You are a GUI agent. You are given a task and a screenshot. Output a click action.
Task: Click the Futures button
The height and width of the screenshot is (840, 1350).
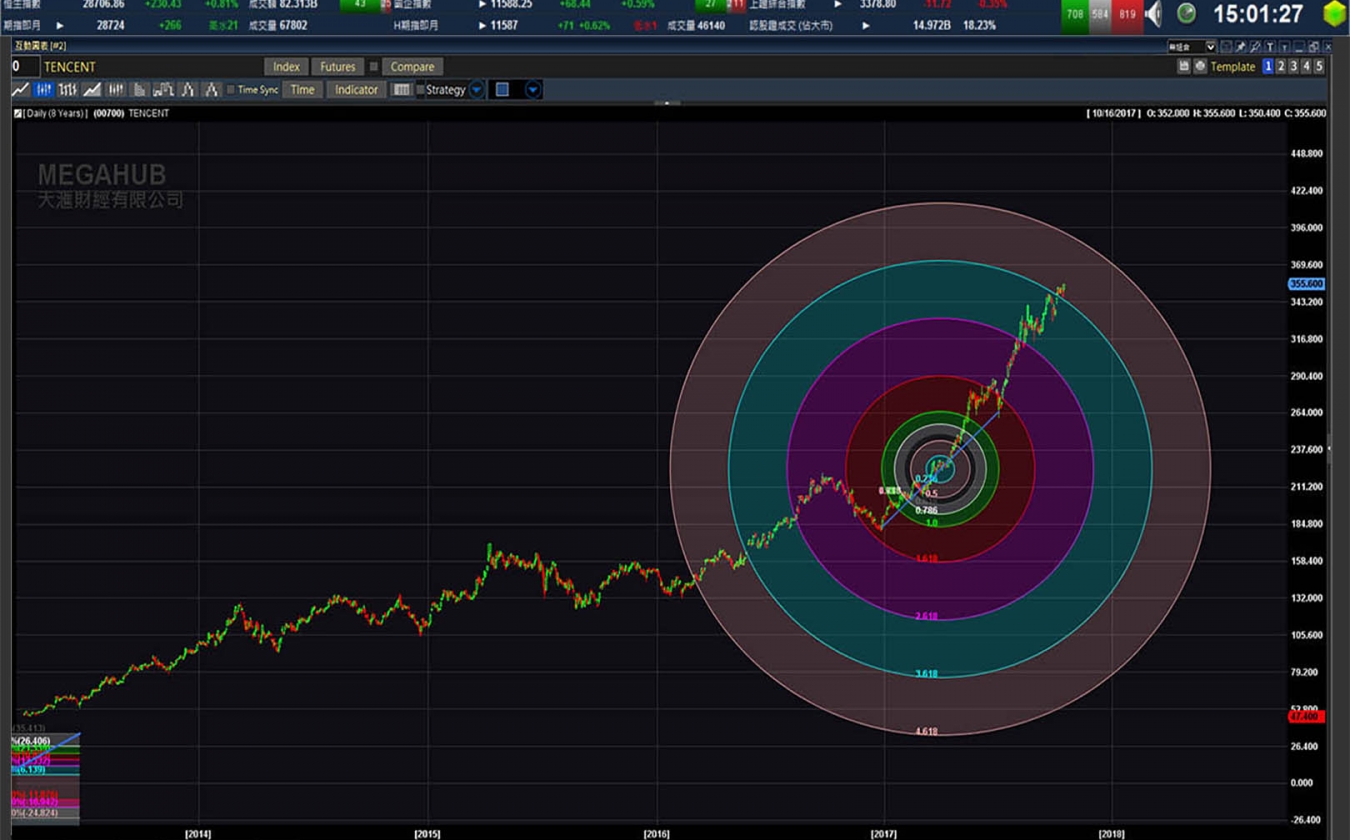pyautogui.click(x=337, y=67)
